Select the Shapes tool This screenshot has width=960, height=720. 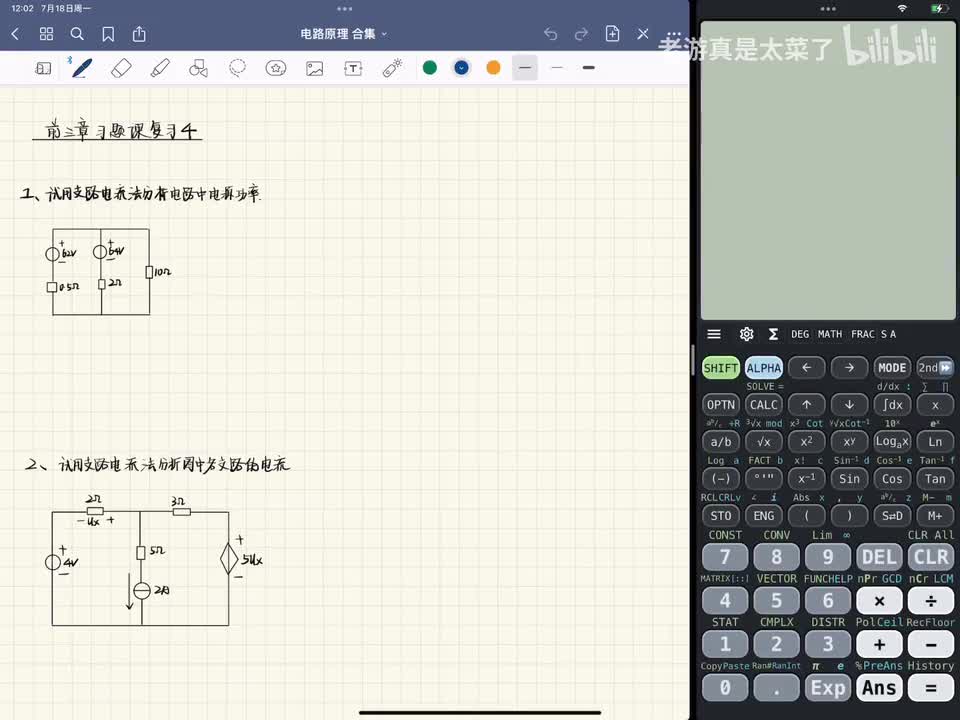(x=198, y=68)
